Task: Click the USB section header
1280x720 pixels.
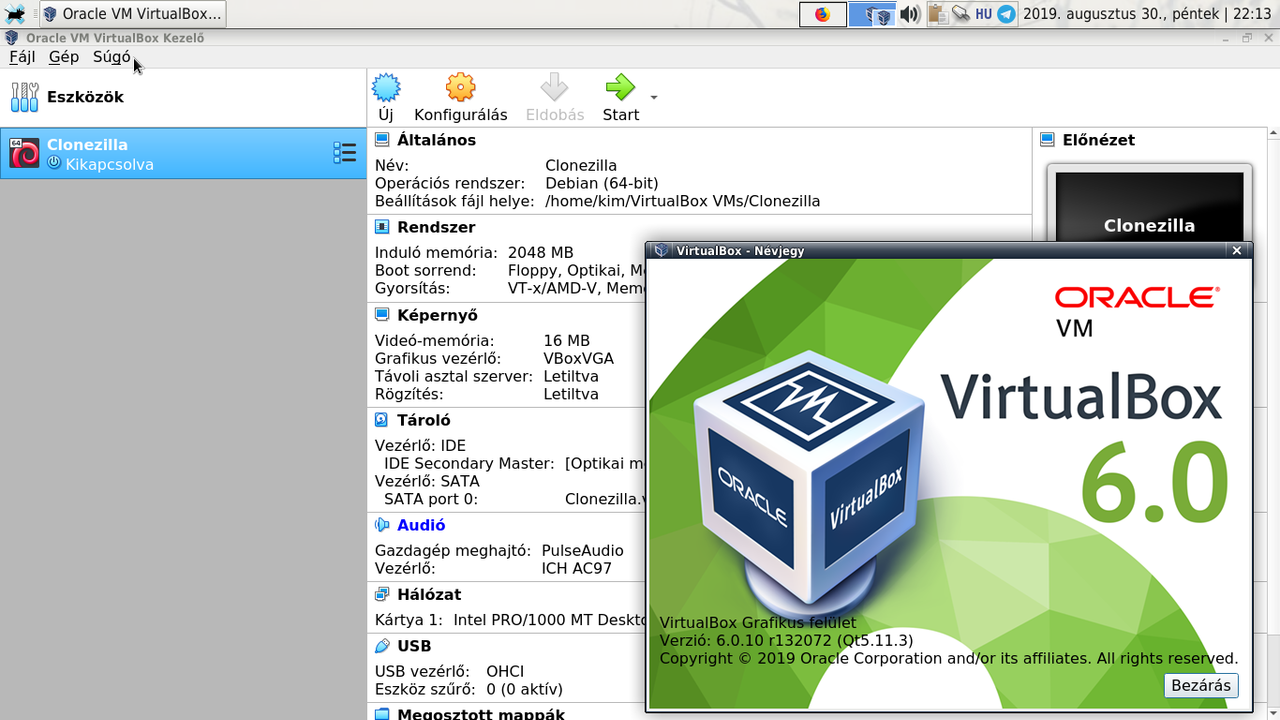Action: pyautogui.click(x=414, y=646)
